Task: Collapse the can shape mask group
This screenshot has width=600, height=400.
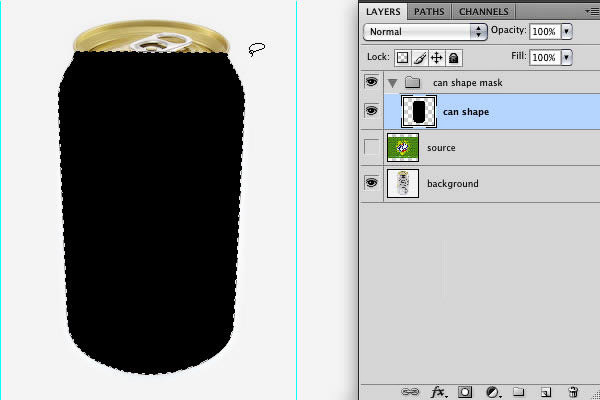Action: point(392,83)
